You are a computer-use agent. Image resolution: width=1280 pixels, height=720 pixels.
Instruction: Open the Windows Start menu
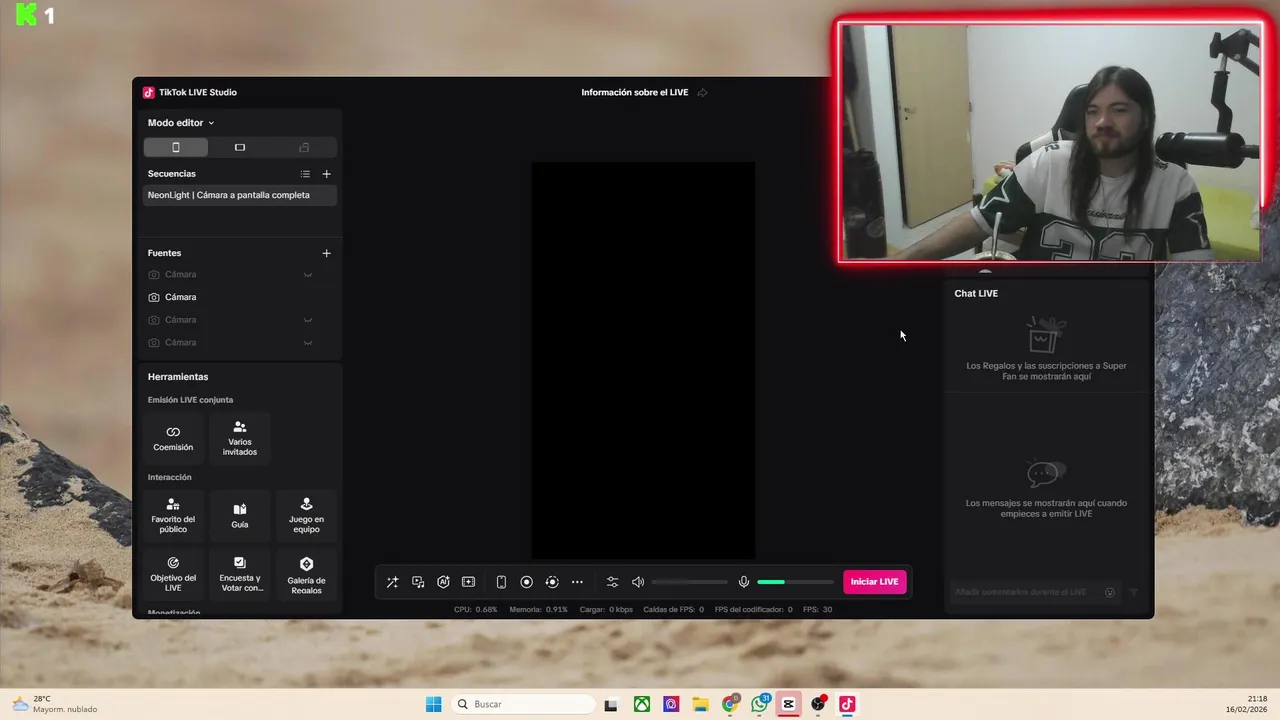433,704
